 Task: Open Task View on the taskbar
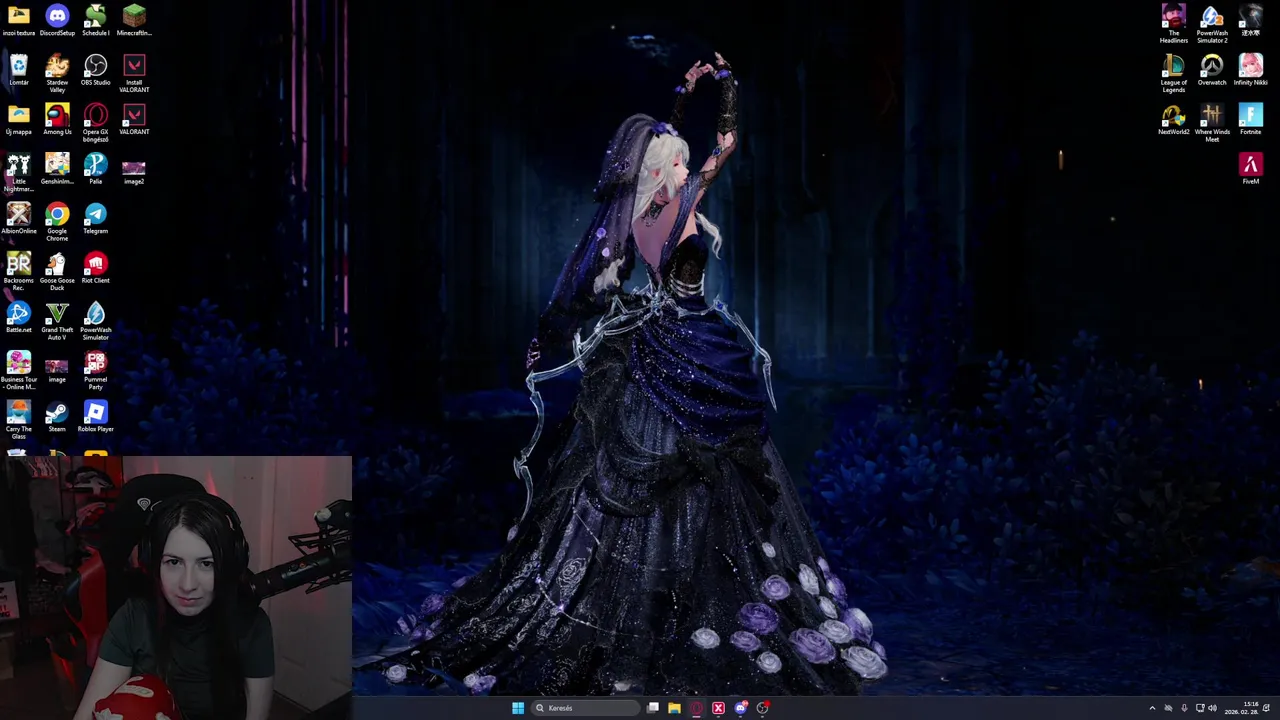click(653, 708)
